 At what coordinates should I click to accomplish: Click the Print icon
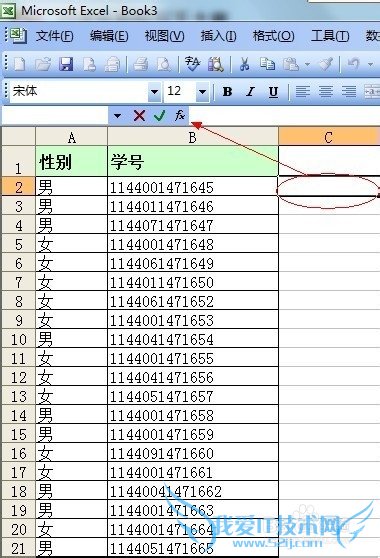click(141, 64)
